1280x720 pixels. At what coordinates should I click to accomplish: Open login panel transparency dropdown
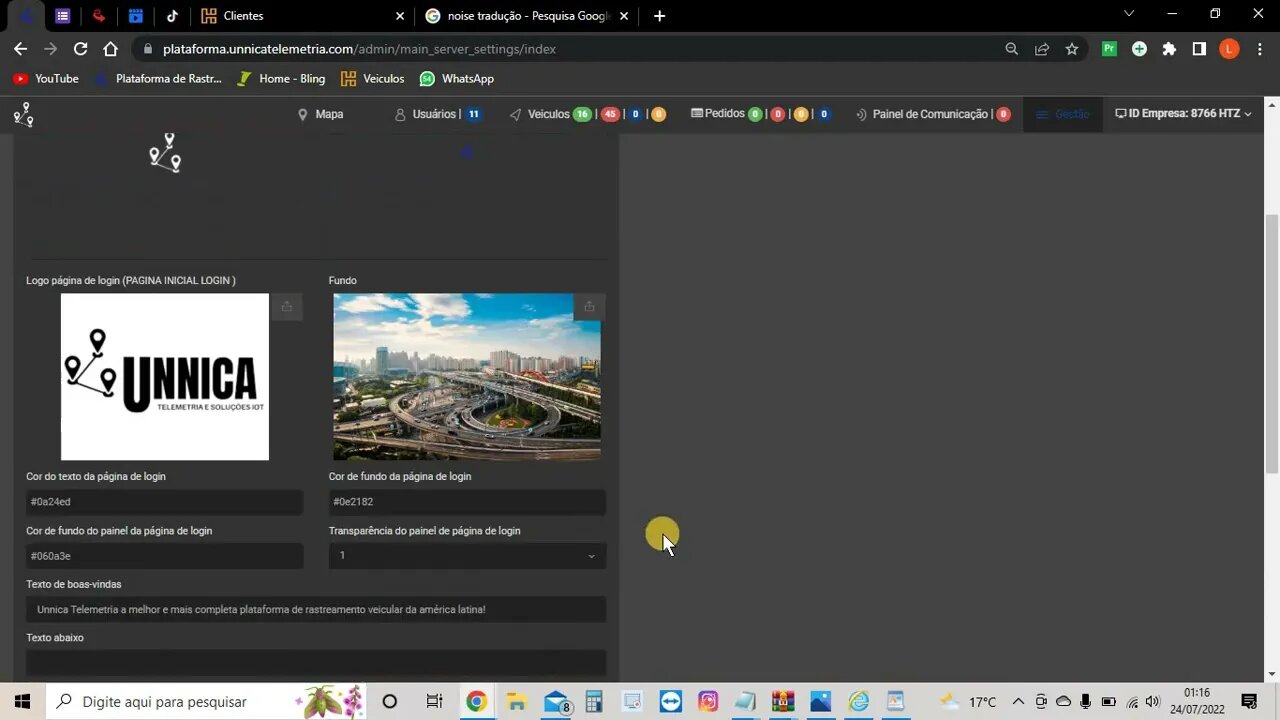tap(467, 556)
